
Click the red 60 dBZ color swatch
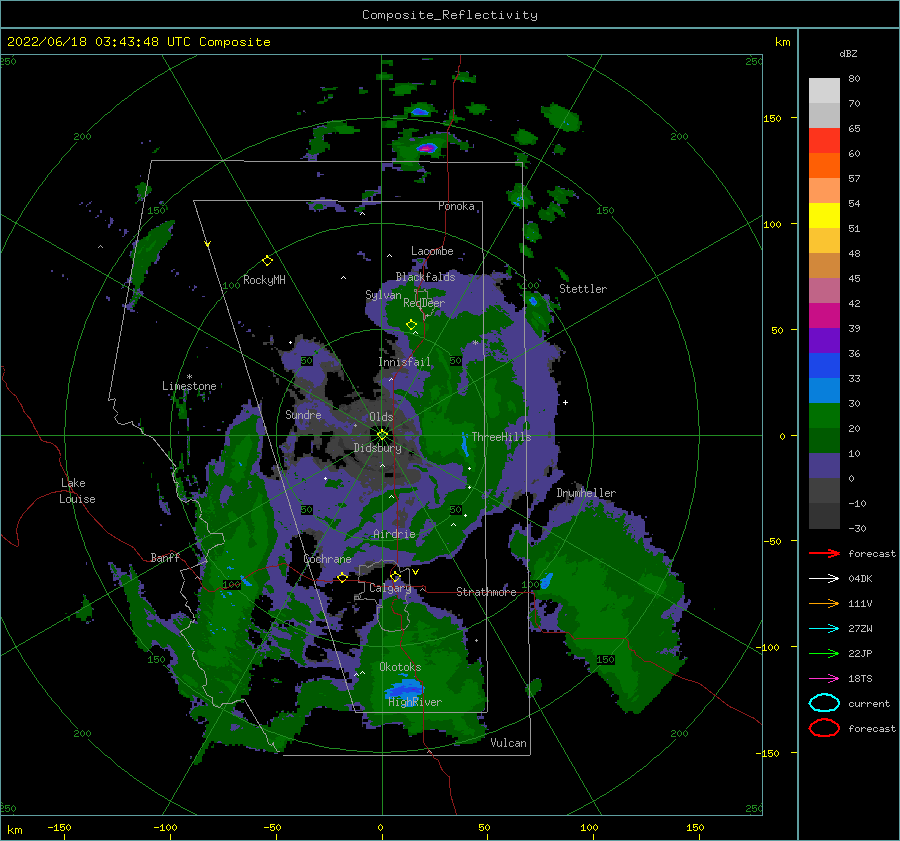824,141
